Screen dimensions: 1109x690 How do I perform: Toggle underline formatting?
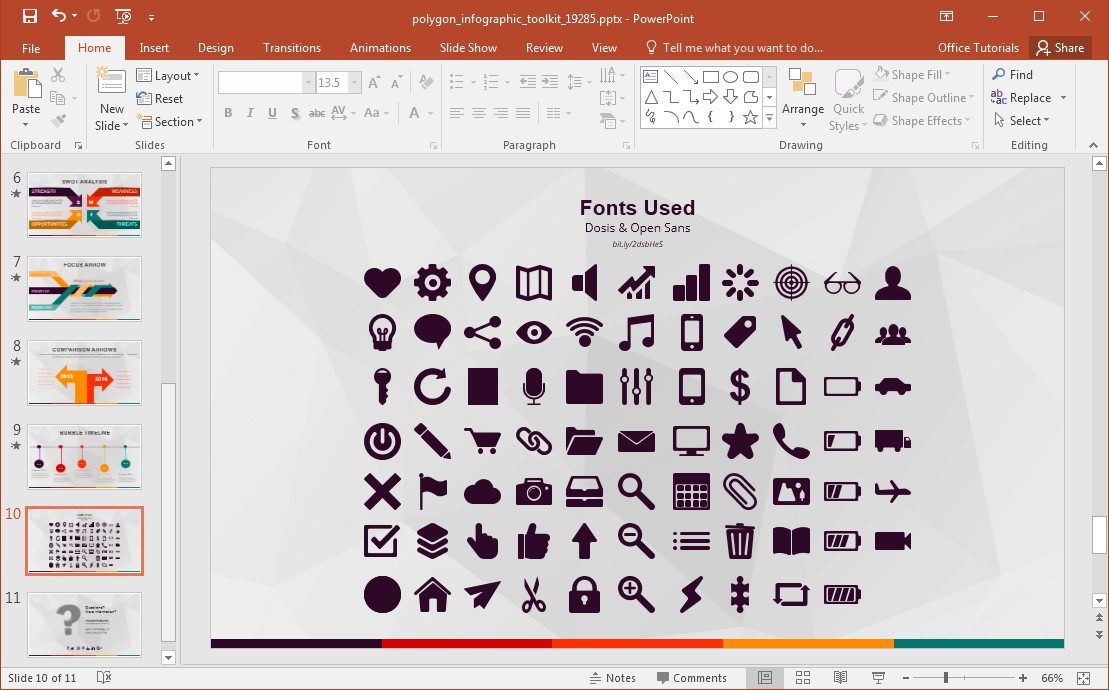tap(270, 113)
